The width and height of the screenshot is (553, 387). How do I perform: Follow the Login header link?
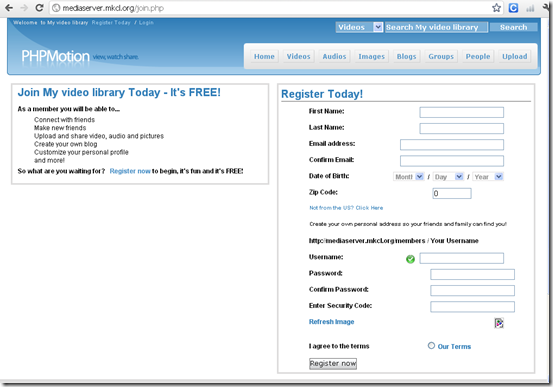pos(146,23)
